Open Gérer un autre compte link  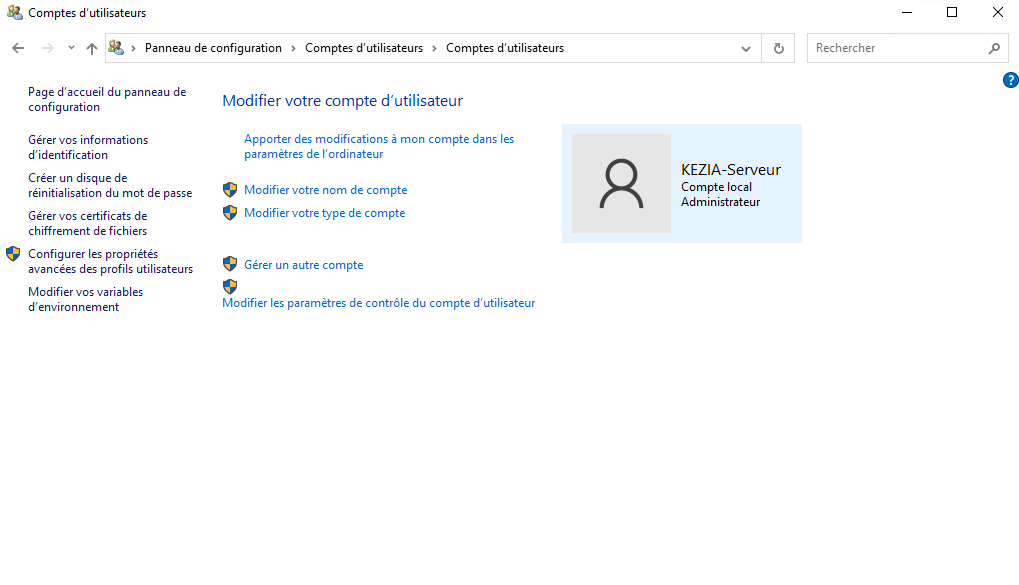[x=303, y=265]
